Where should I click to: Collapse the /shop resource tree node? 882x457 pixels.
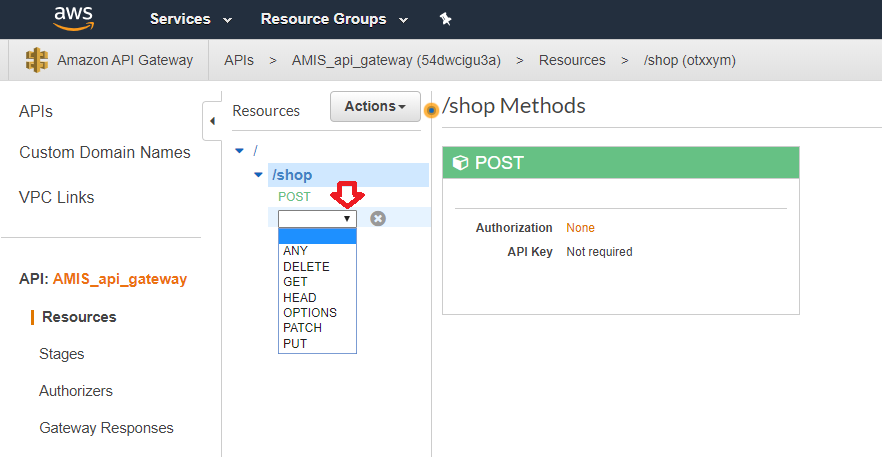coord(258,175)
